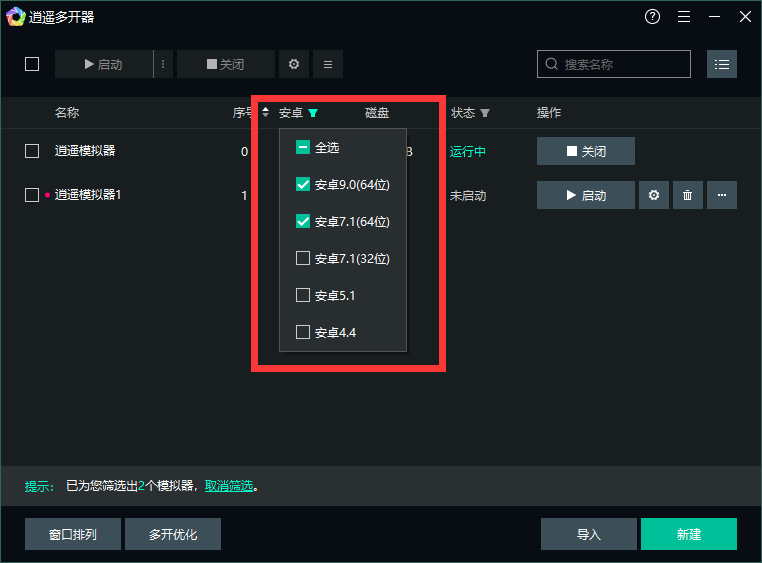The height and width of the screenshot is (563, 762).
Task: Open more options for 逍遥模拟器1
Action: (x=722, y=195)
